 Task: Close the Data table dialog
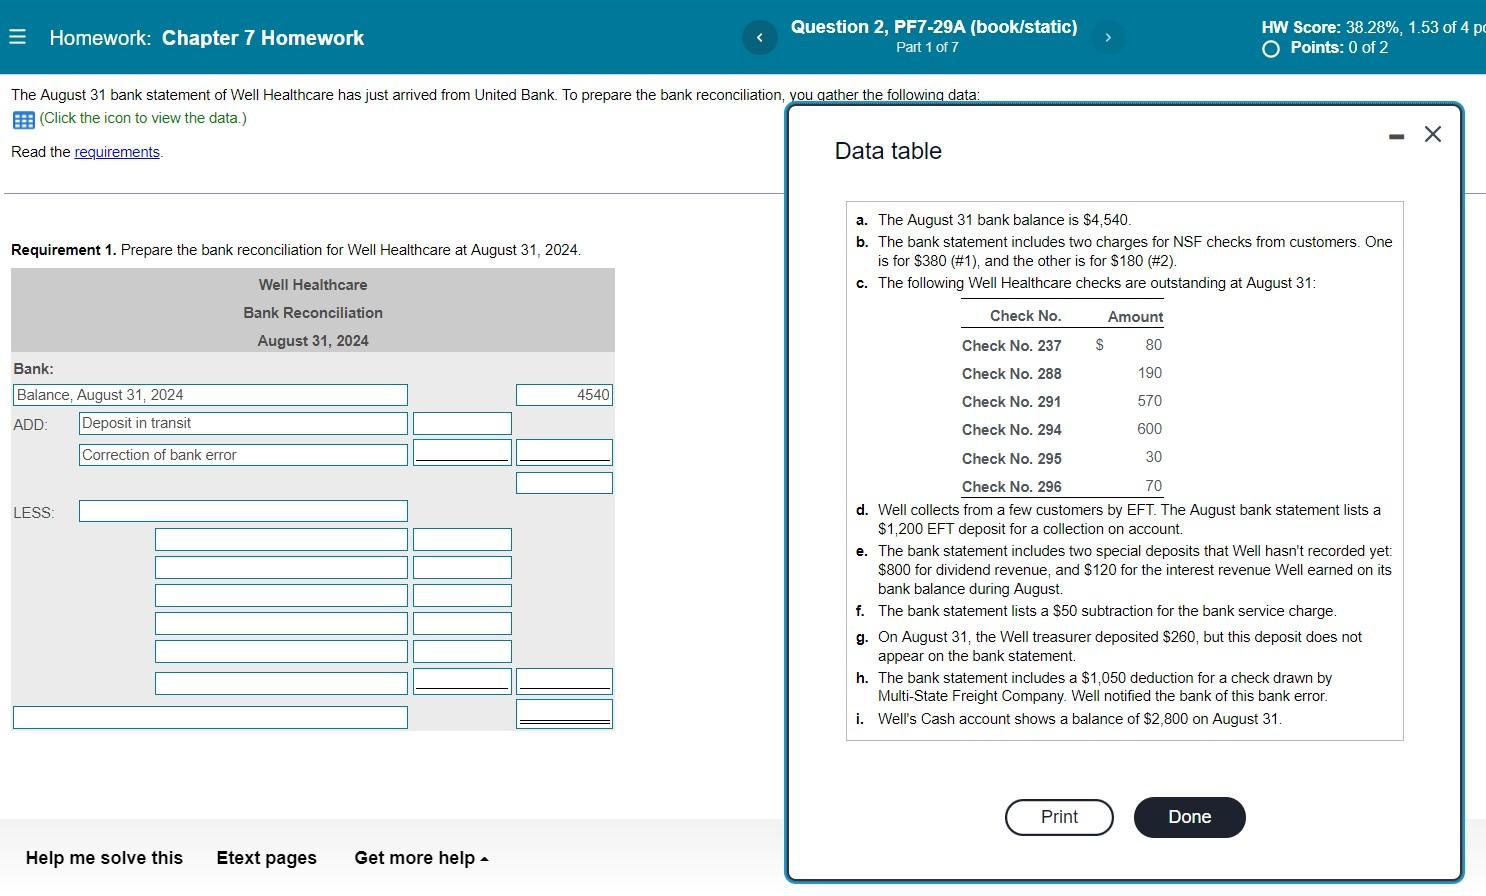click(1432, 133)
